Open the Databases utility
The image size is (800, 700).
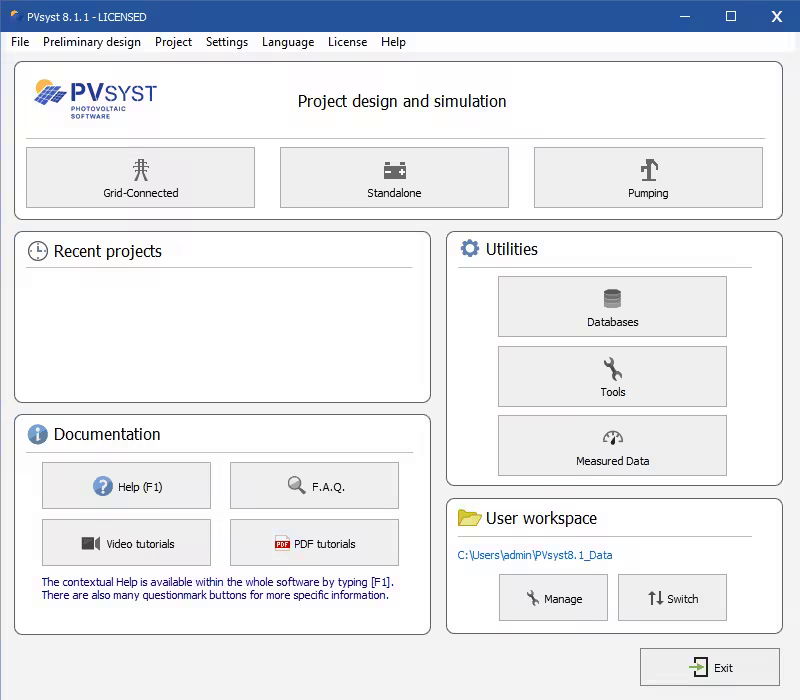click(x=612, y=307)
